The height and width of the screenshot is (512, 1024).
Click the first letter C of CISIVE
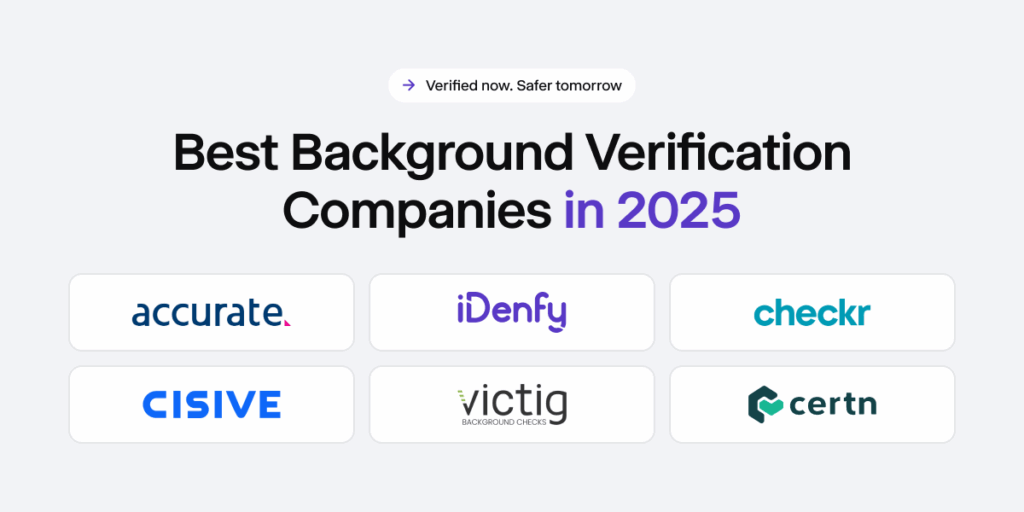pos(155,404)
